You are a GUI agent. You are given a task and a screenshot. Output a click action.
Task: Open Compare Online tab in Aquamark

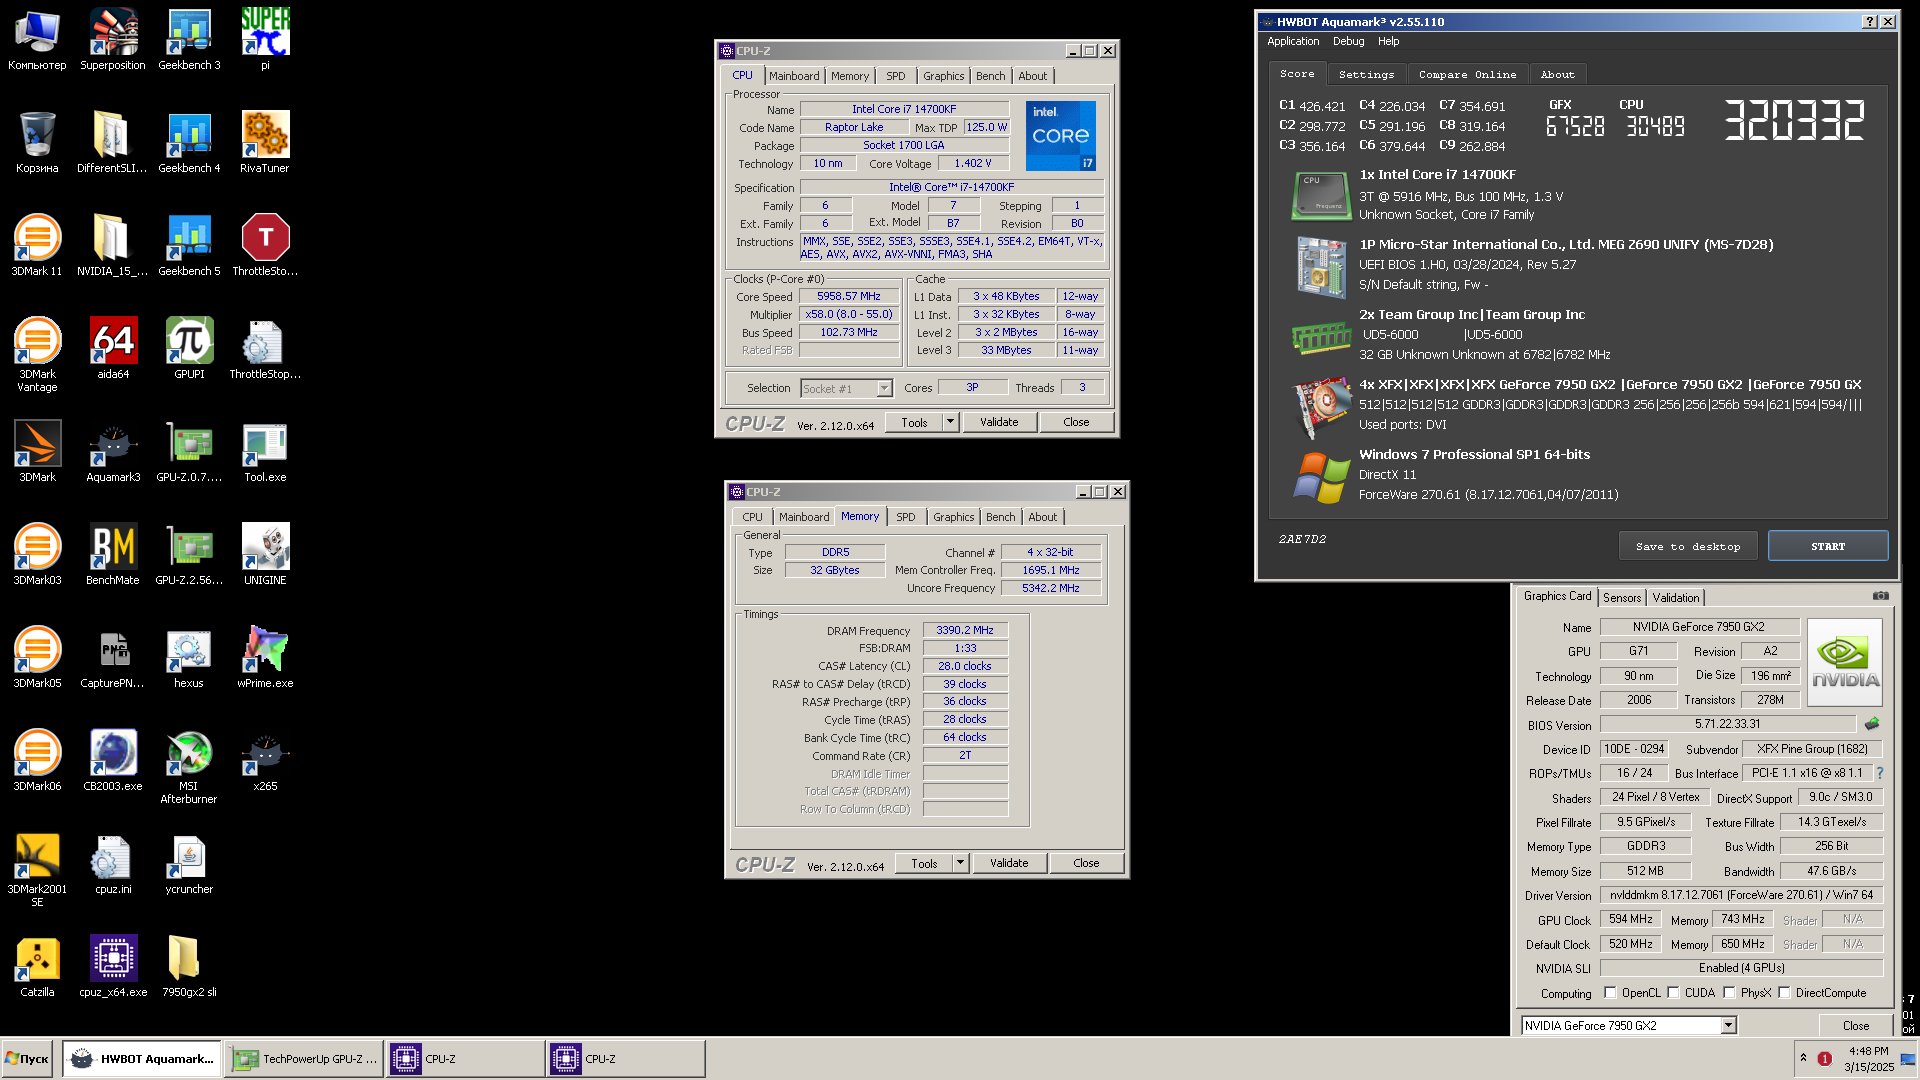tap(1467, 74)
